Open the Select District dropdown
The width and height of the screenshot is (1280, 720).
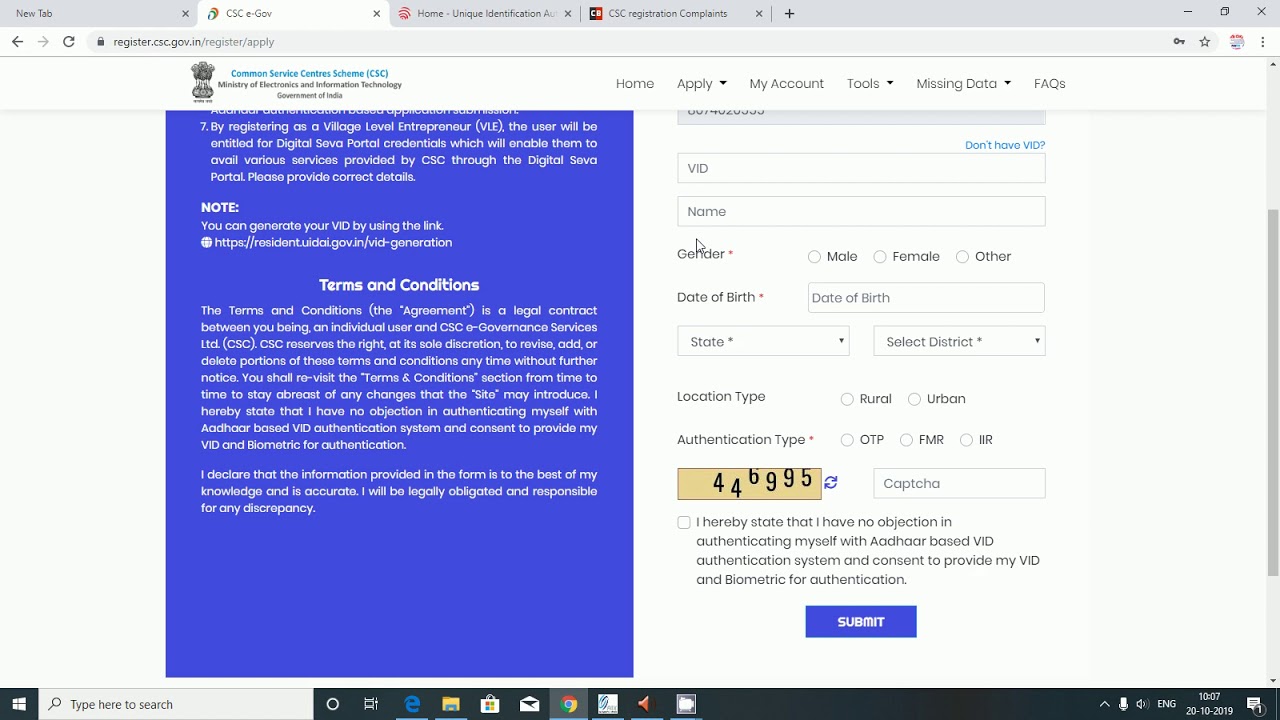click(x=959, y=342)
